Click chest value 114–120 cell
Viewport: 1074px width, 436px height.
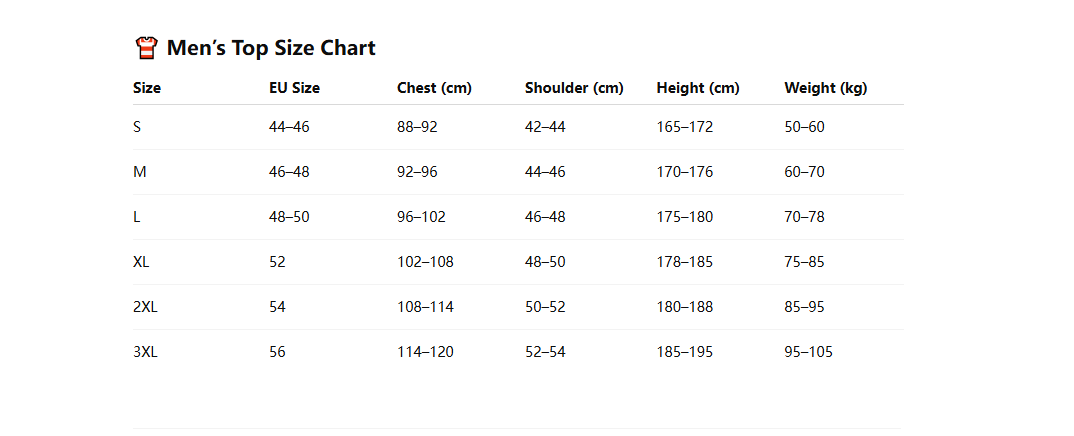tap(425, 352)
